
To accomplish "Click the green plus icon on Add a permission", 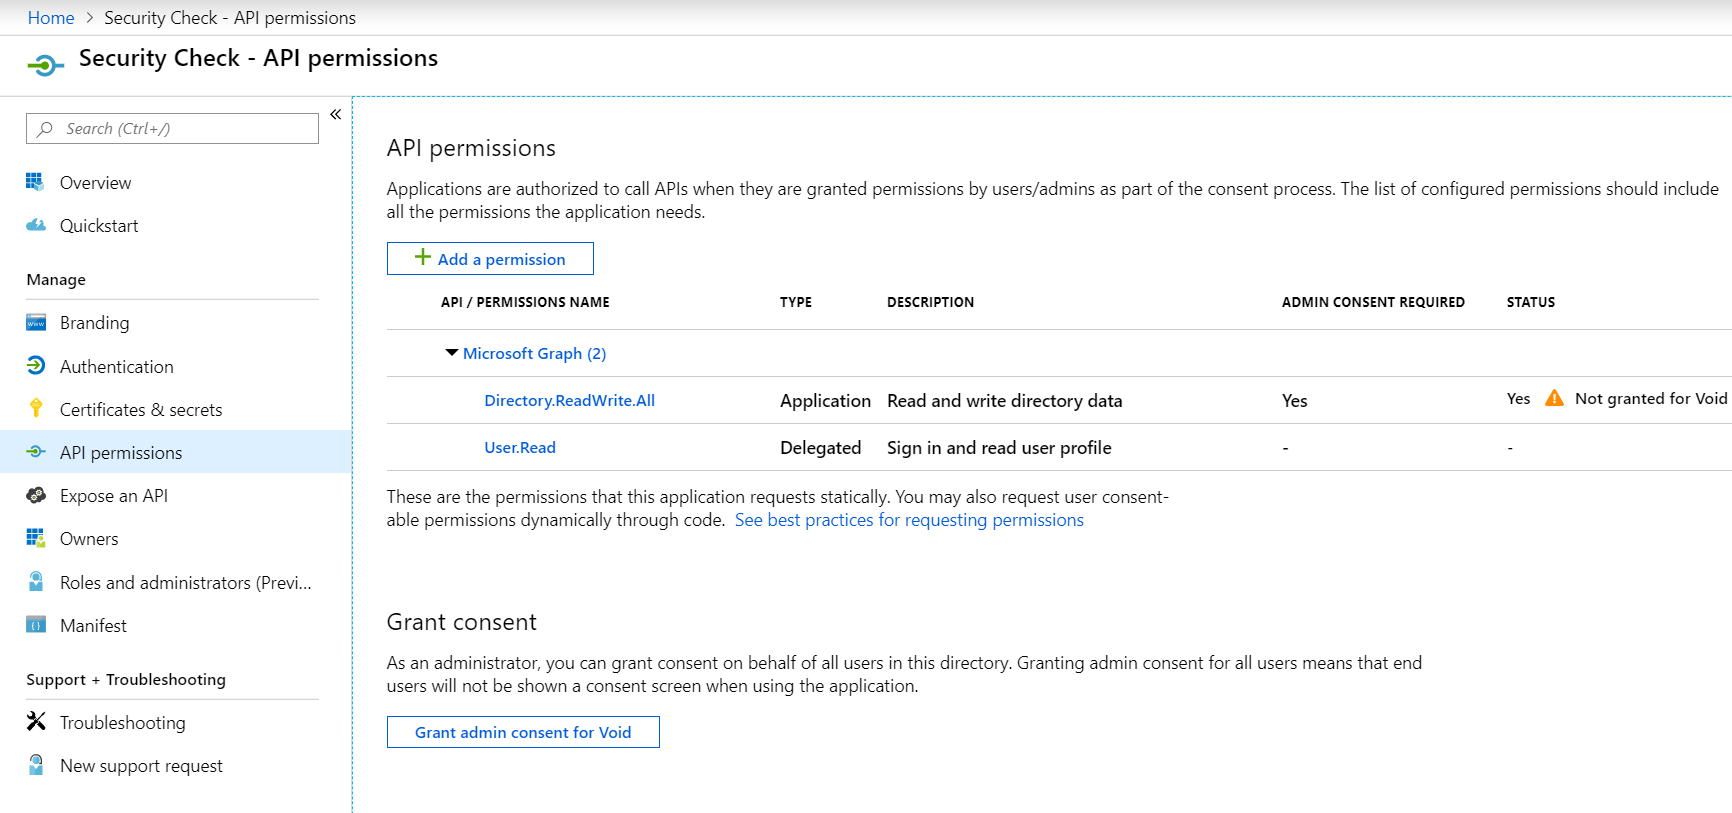I will (x=423, y=258).
